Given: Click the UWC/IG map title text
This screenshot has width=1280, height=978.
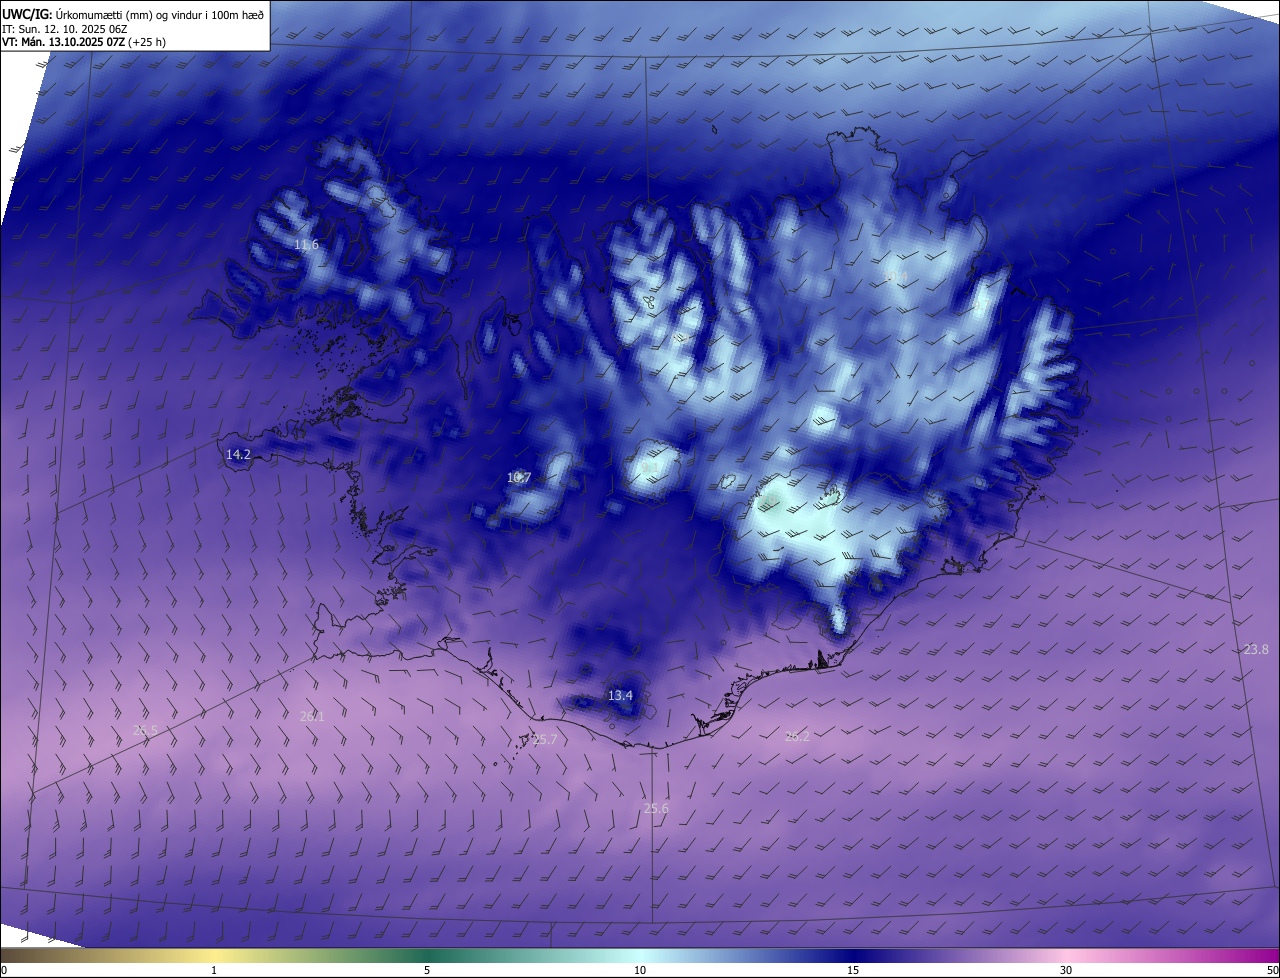Looking at the screenshot, I should [133, 13].
